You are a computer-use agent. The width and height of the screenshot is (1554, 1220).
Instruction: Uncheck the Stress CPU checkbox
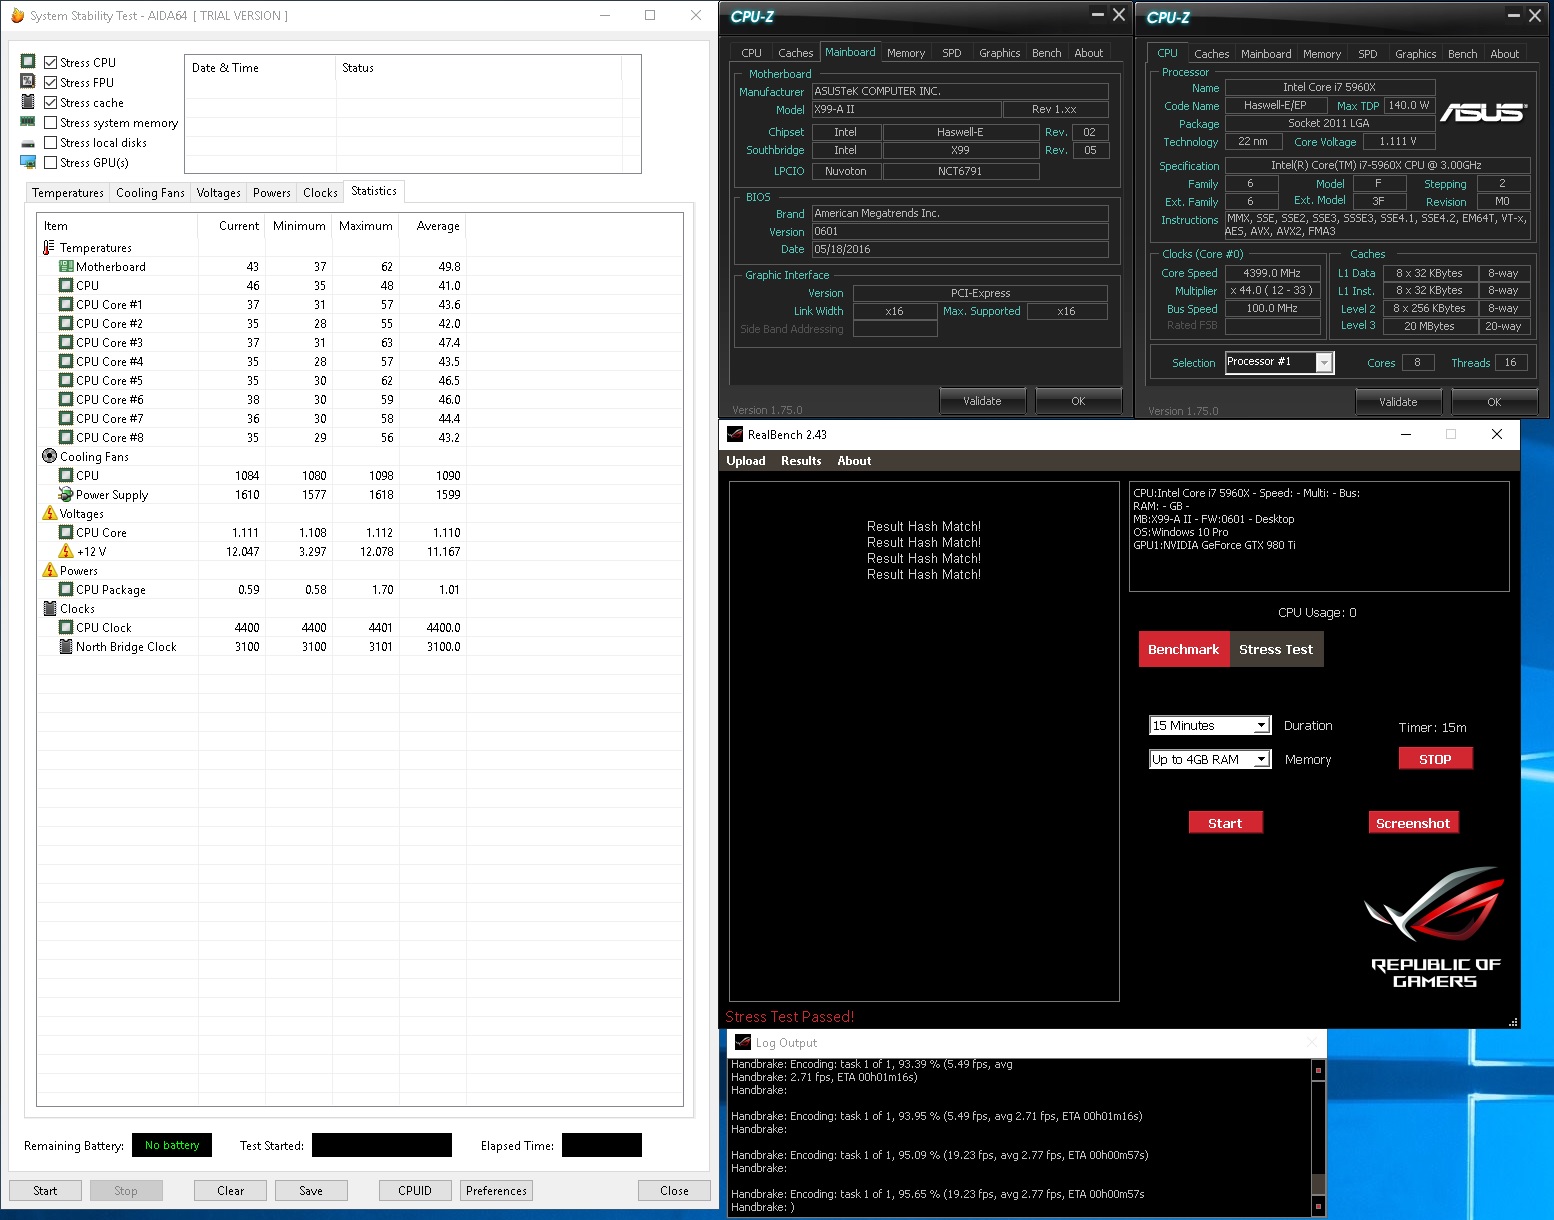tap(51, 62)
